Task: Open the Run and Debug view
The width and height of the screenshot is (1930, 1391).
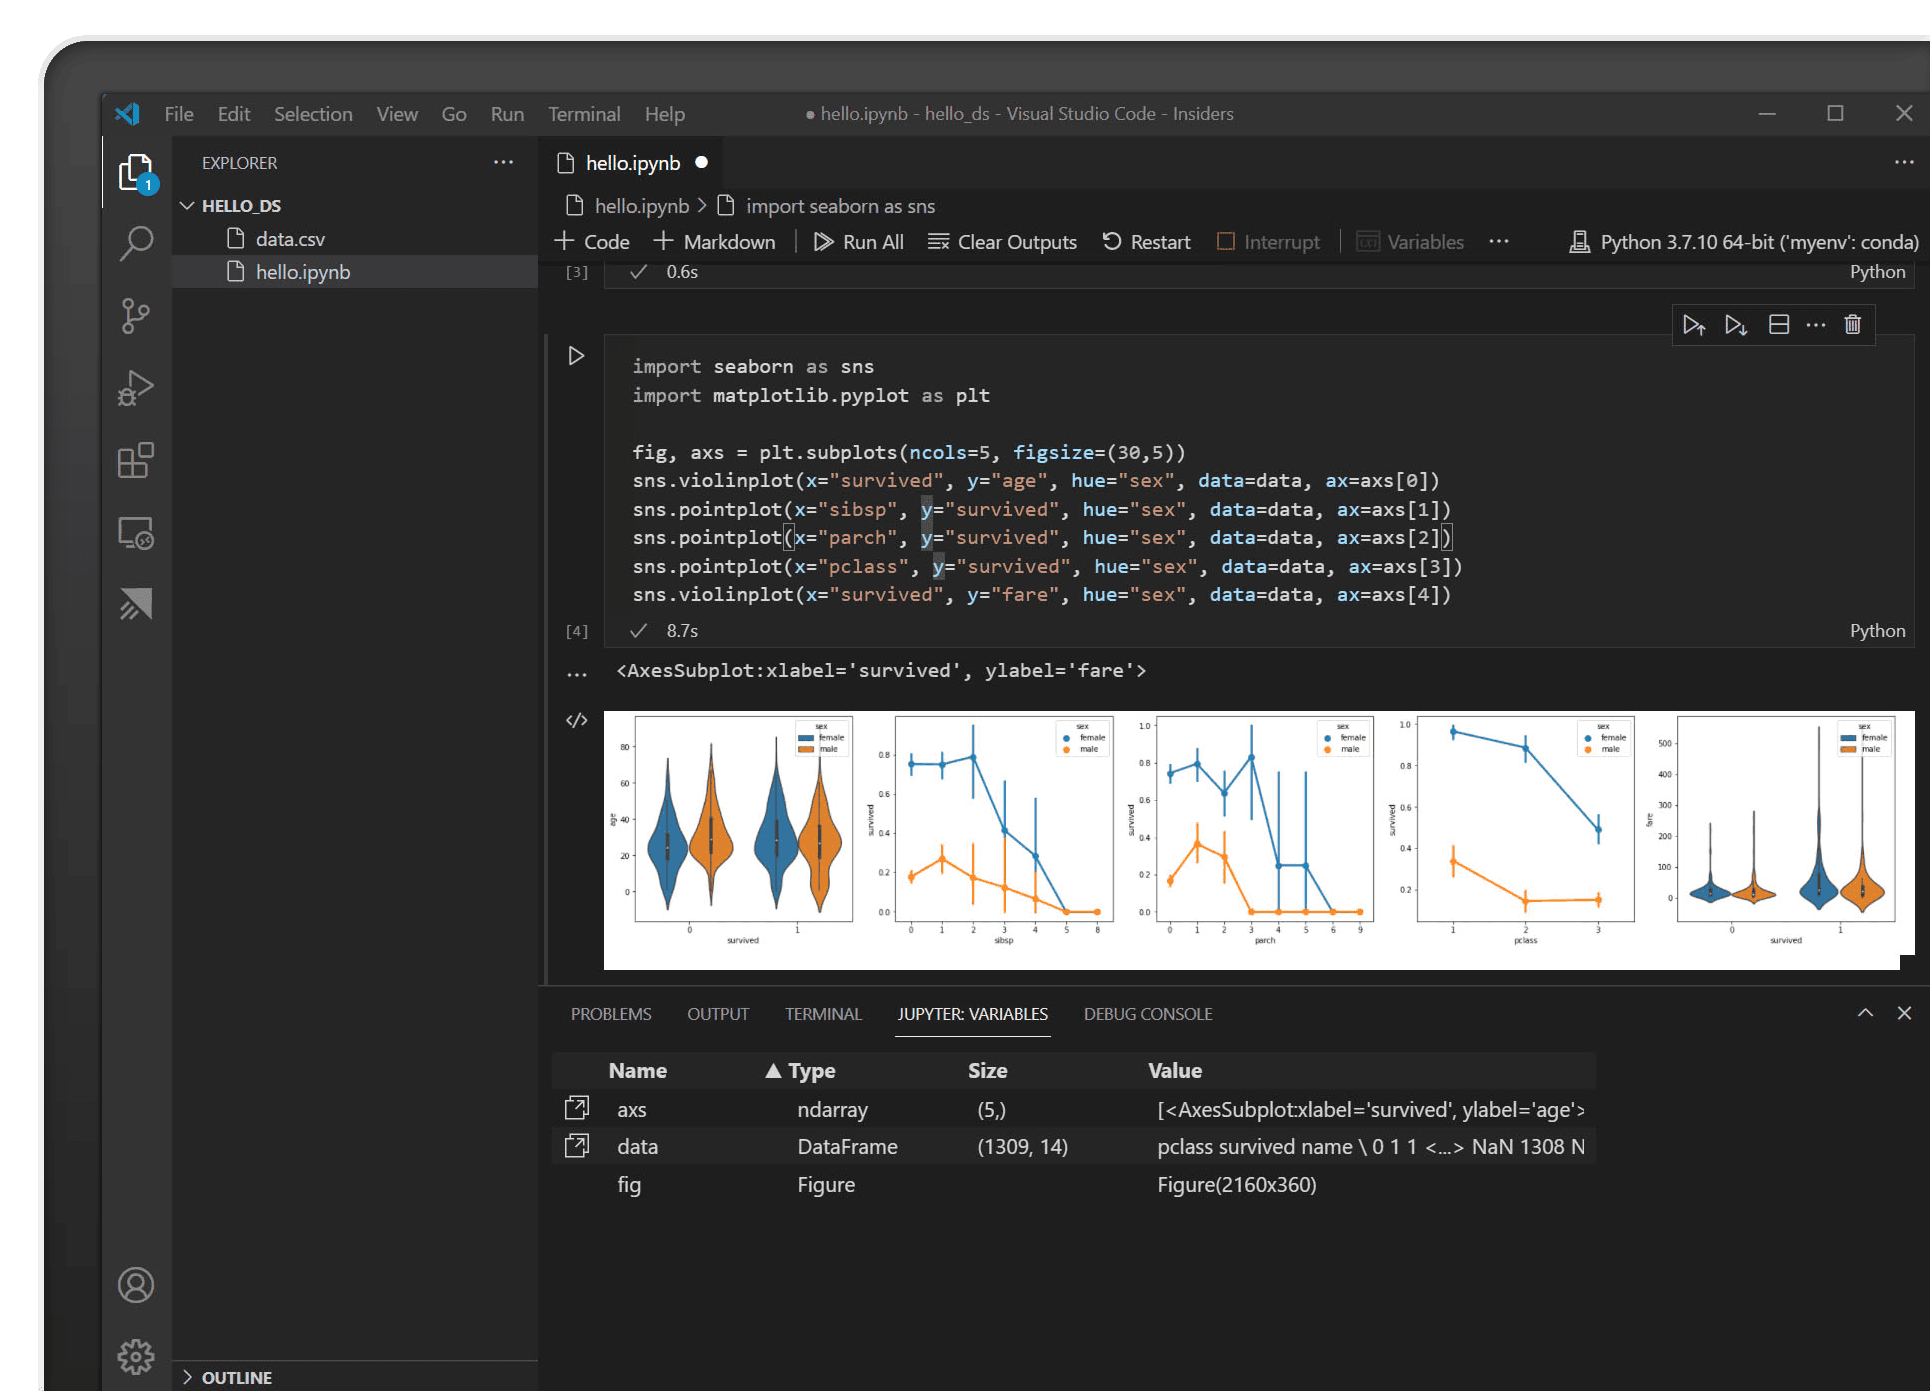Action: 136,389
